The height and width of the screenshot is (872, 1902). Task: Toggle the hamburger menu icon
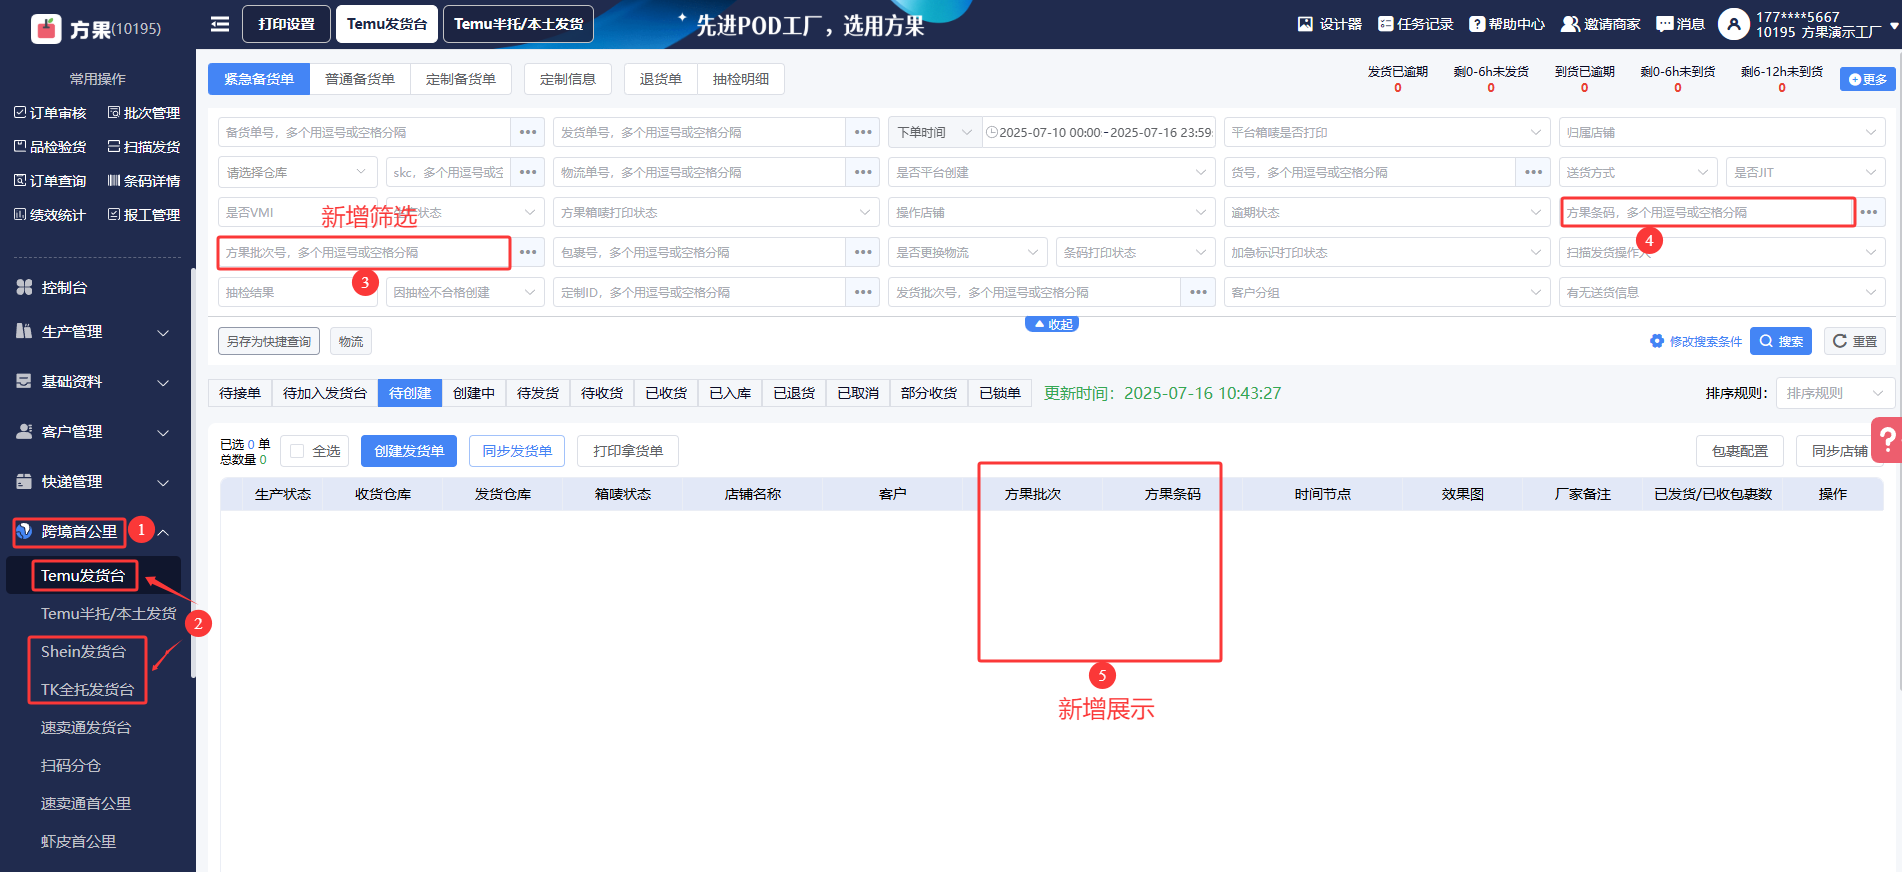[x=220, y=24]
